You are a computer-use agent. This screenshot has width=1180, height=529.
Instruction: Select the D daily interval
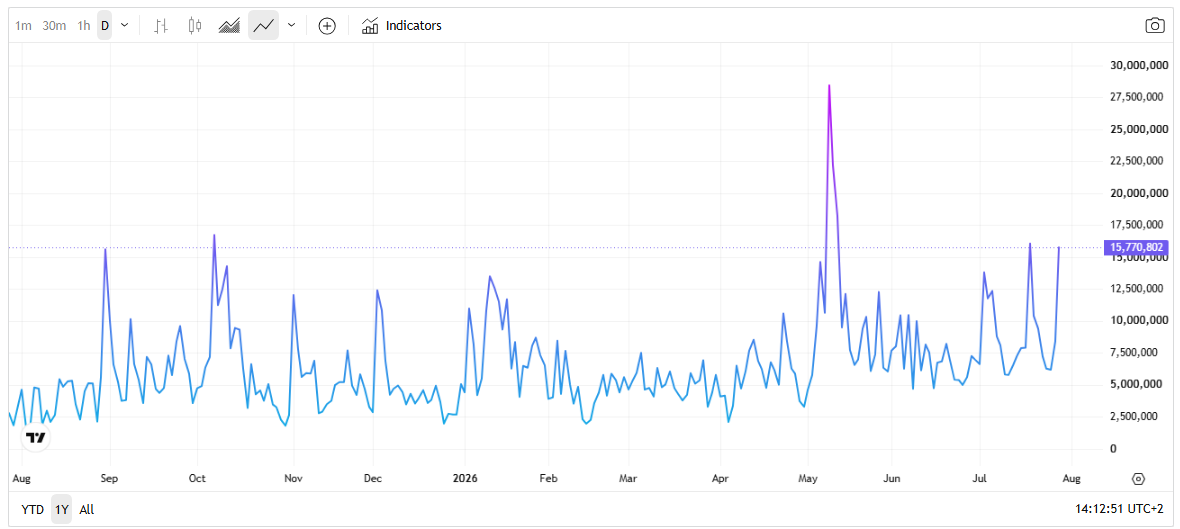(105, 26)
